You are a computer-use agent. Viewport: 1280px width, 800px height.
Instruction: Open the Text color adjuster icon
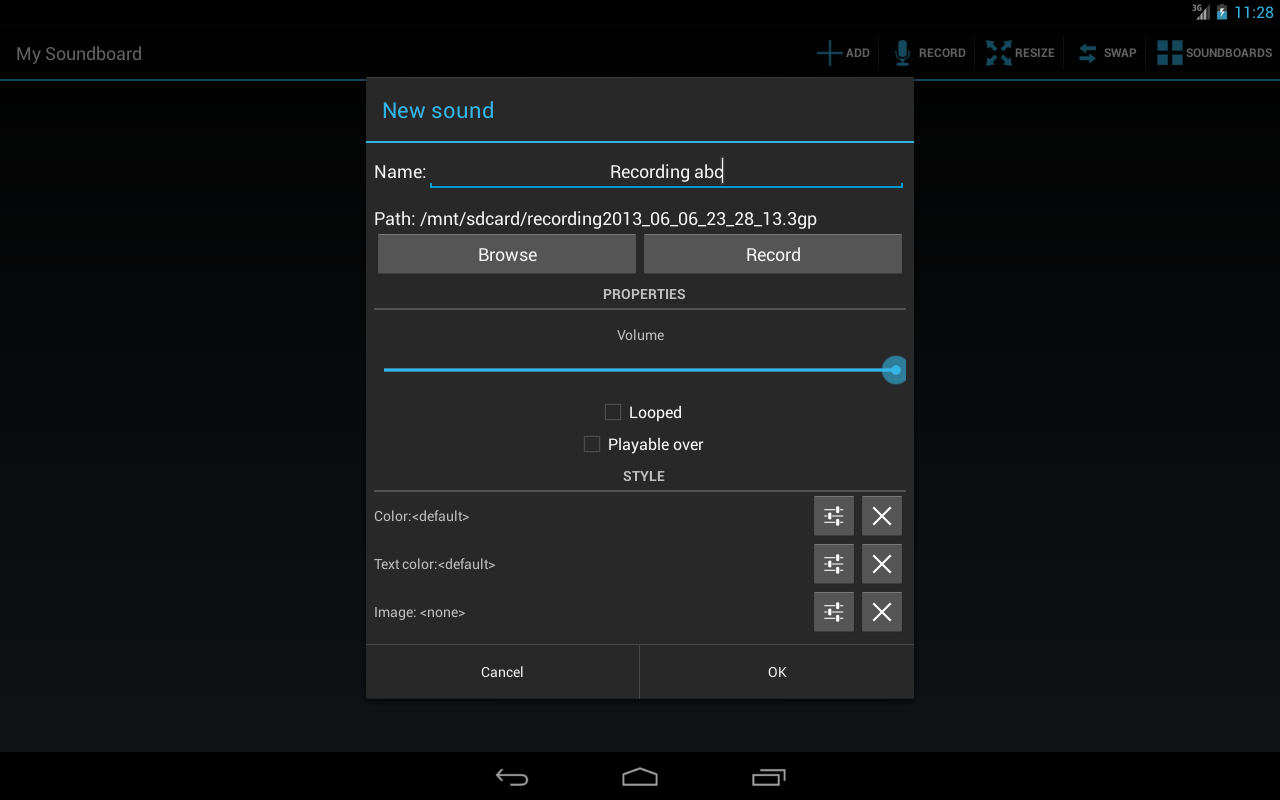pos(833,563)
